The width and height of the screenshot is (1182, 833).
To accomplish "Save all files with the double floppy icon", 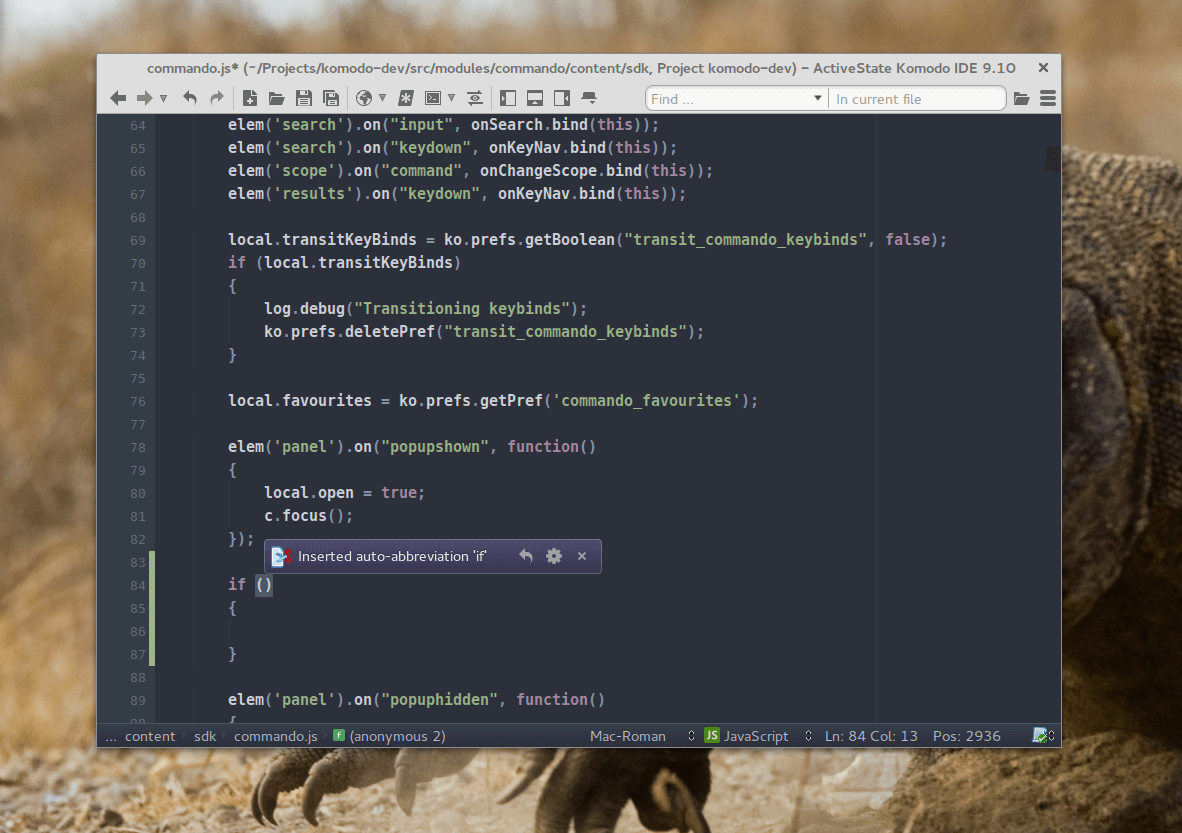I will click(331, 98).
